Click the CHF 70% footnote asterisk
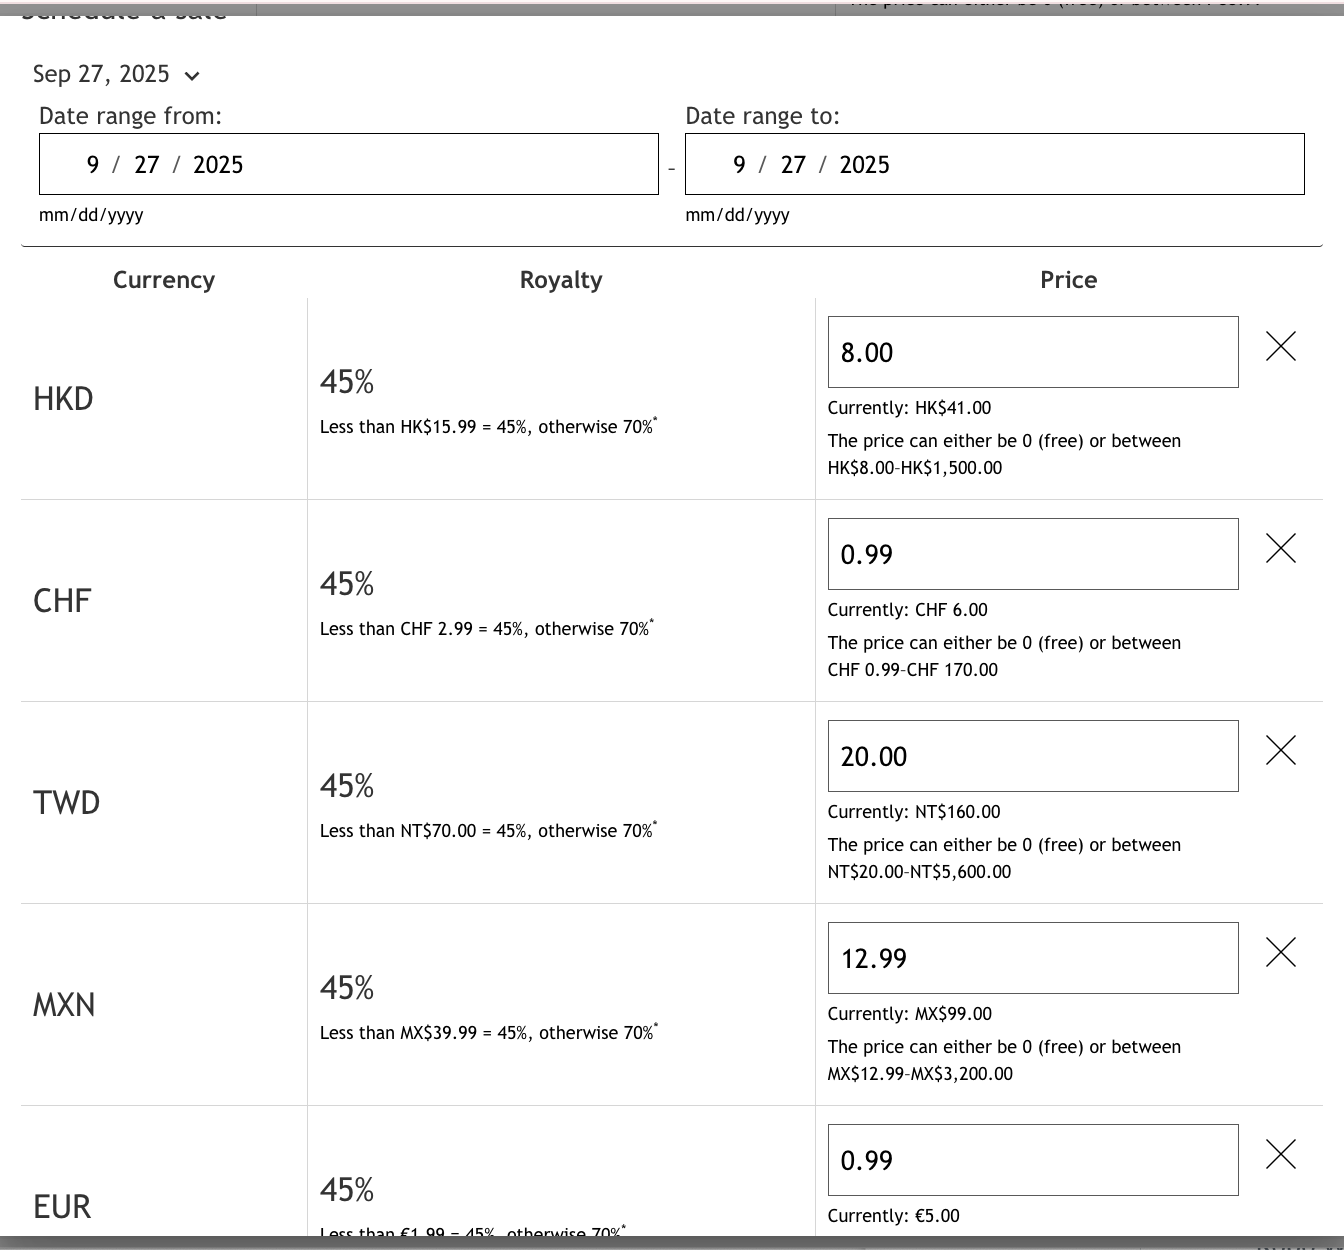 point(651,622)
